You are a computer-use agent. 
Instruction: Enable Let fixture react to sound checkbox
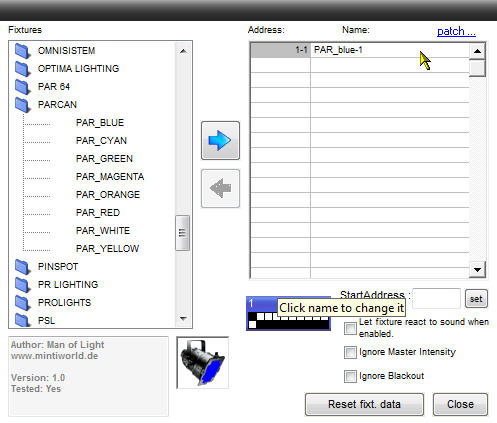[x=350, y=328]
